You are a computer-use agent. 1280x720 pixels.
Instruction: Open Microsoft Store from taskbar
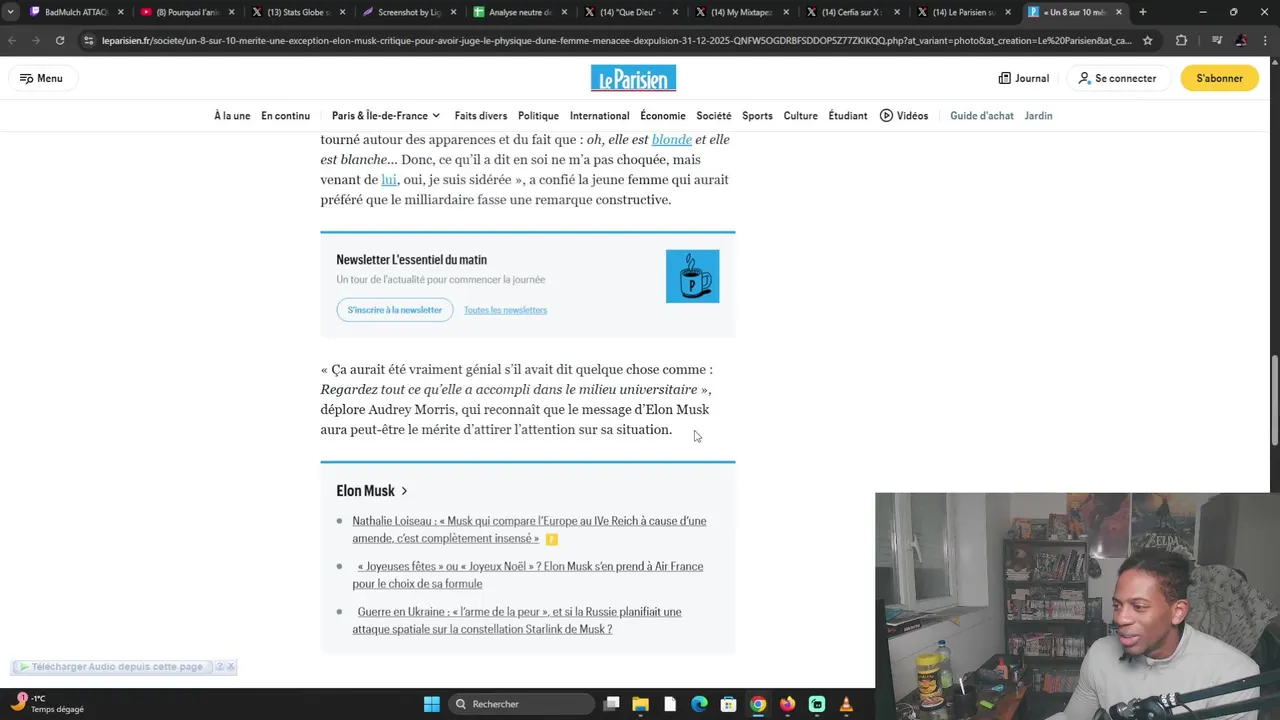coord(729,704)
